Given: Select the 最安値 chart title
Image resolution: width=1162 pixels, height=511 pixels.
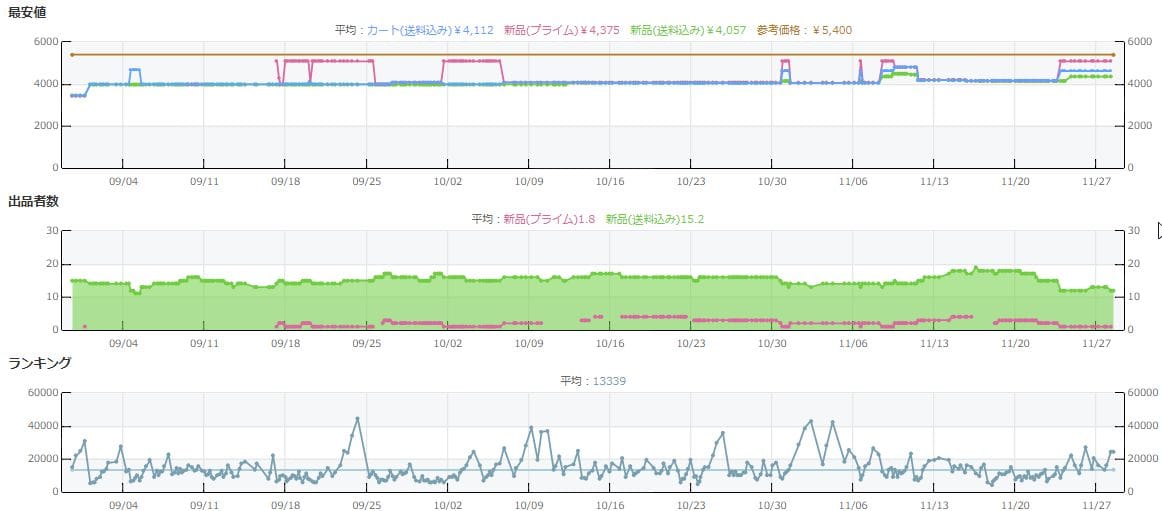Looking at the screenshot, I should click(x=27, y=12).
